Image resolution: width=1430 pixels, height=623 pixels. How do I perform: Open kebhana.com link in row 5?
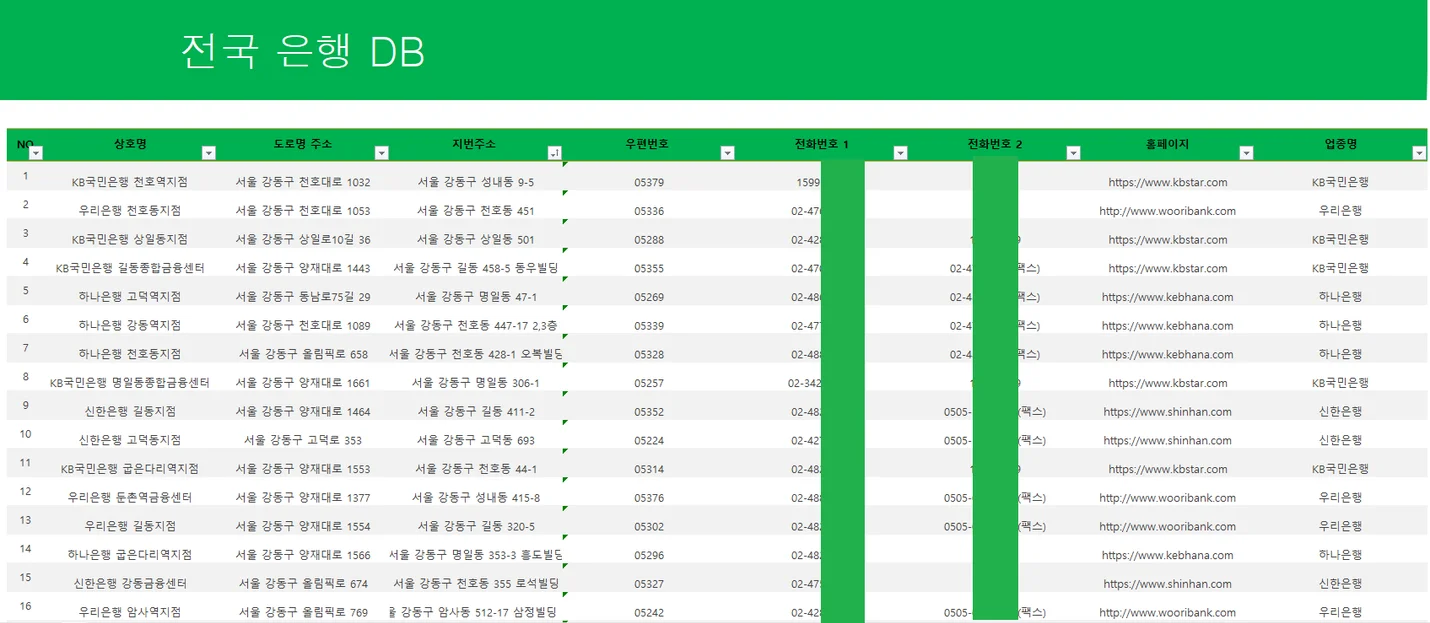click(x=1167, y=297)
